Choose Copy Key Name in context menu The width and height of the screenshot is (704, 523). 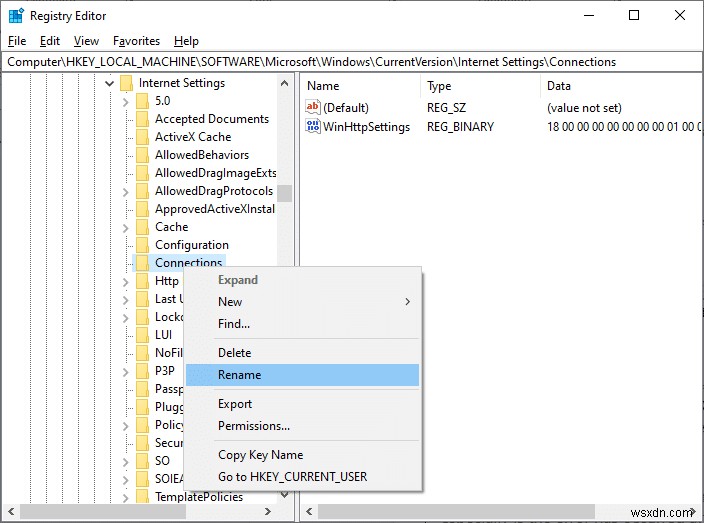tap(302, 455)
